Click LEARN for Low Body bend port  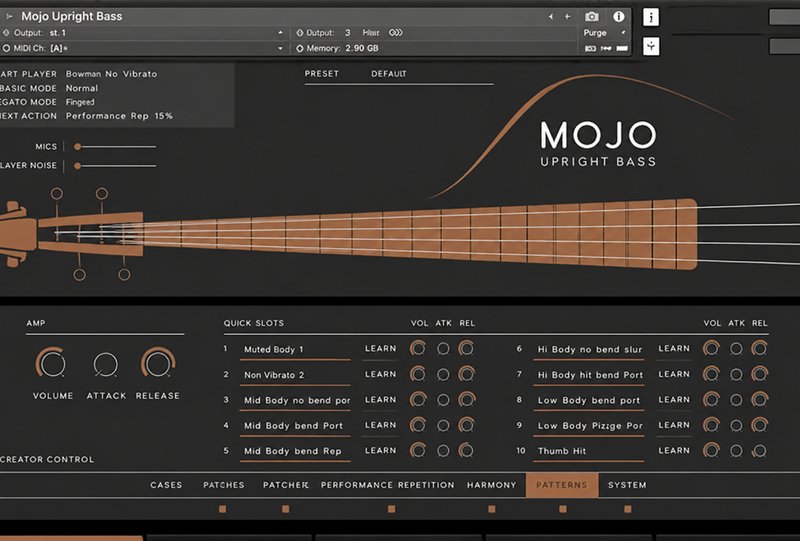point(674,400)
